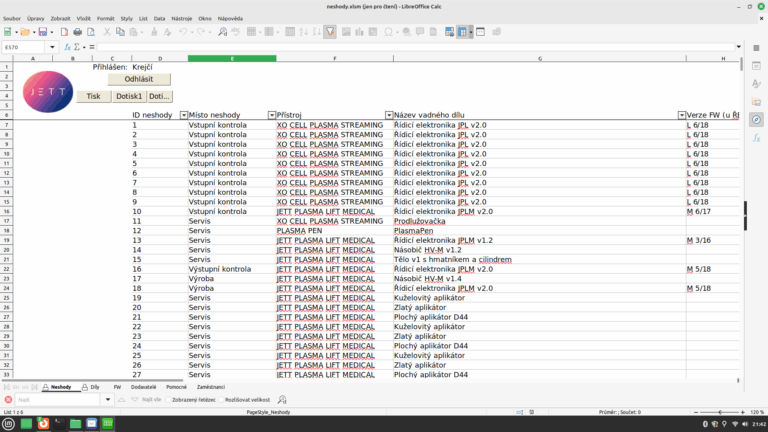Switch to the Díly sheet tab
This screenshot has height=432, width=768.
(91, 387)
